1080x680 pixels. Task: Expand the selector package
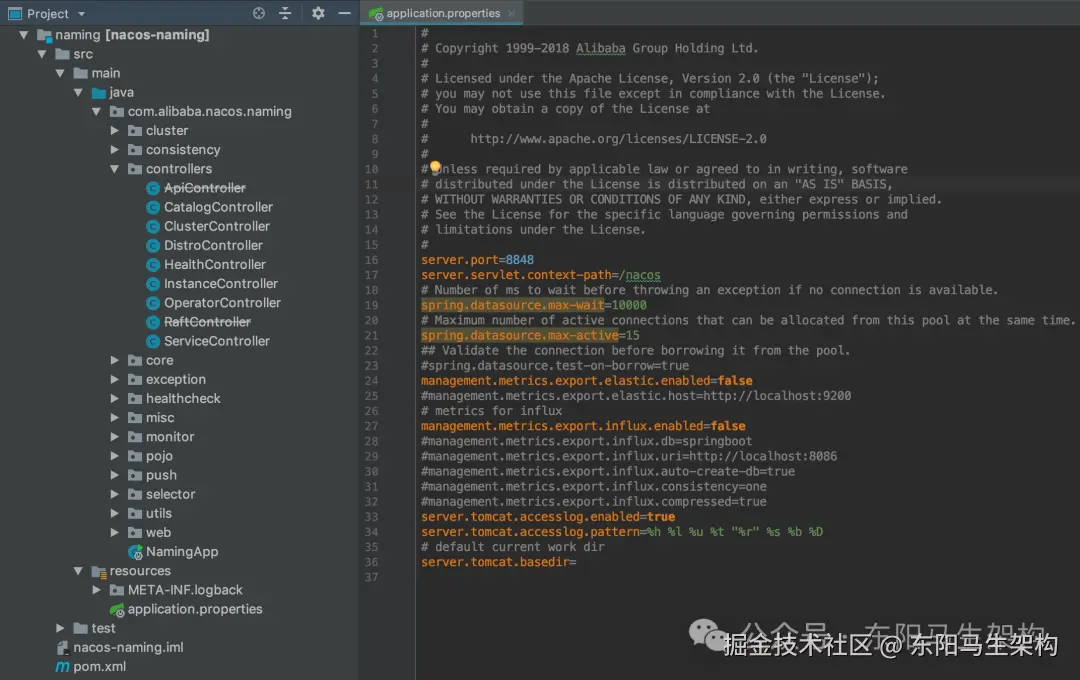tap(114, 494)
